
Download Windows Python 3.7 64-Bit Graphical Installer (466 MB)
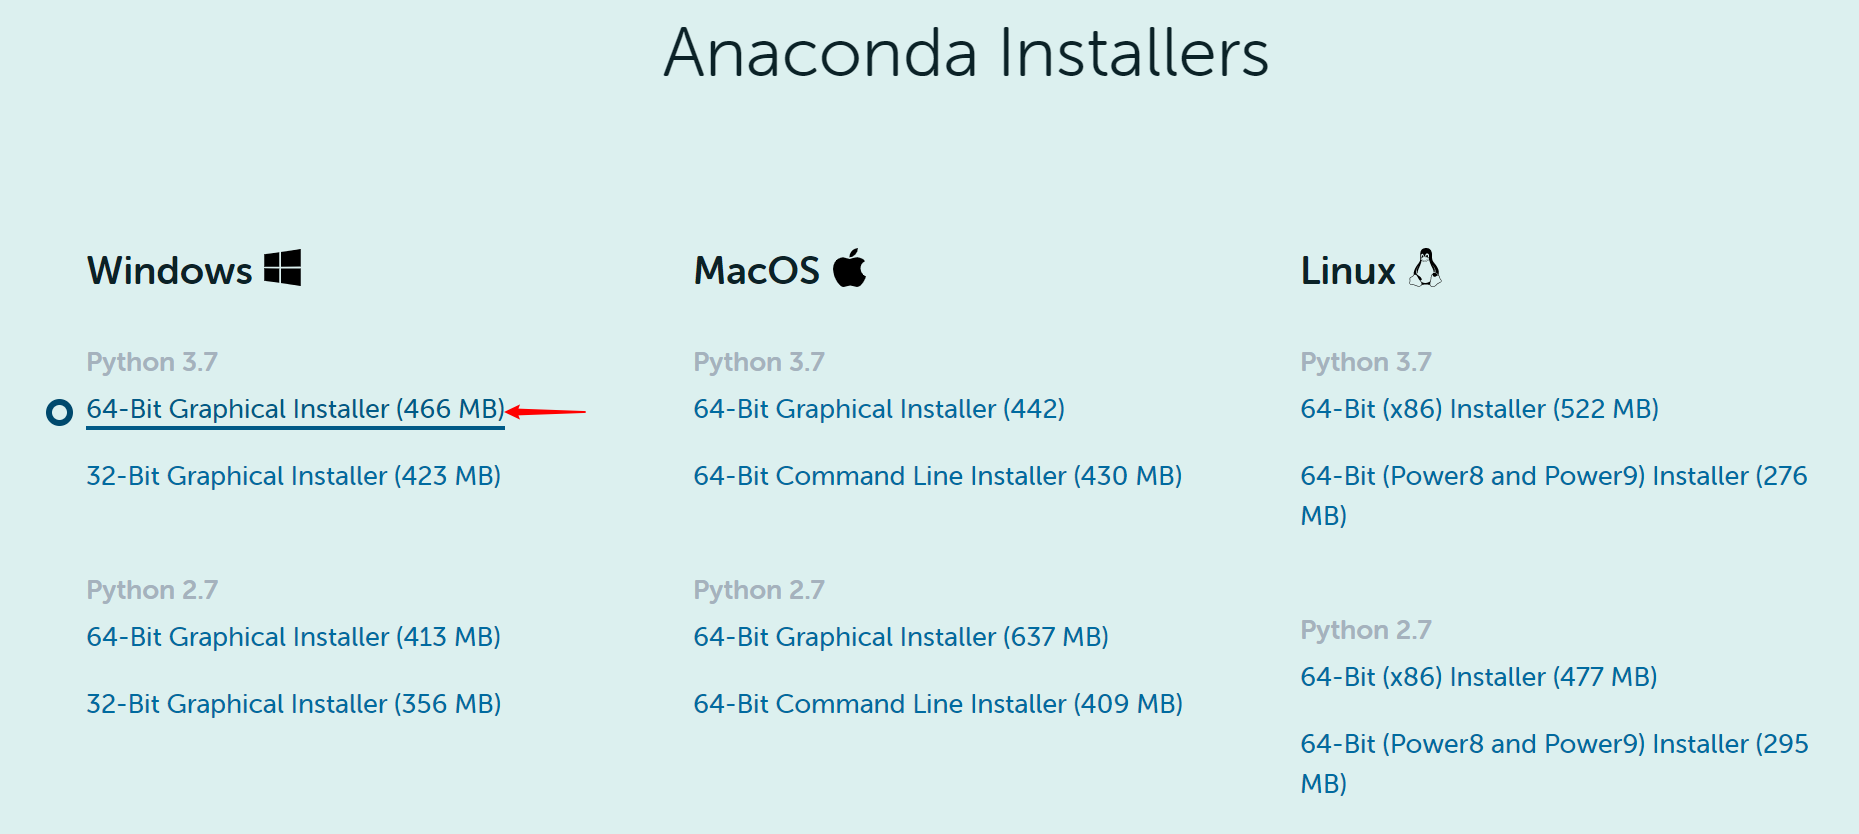[x=296, y=409]
